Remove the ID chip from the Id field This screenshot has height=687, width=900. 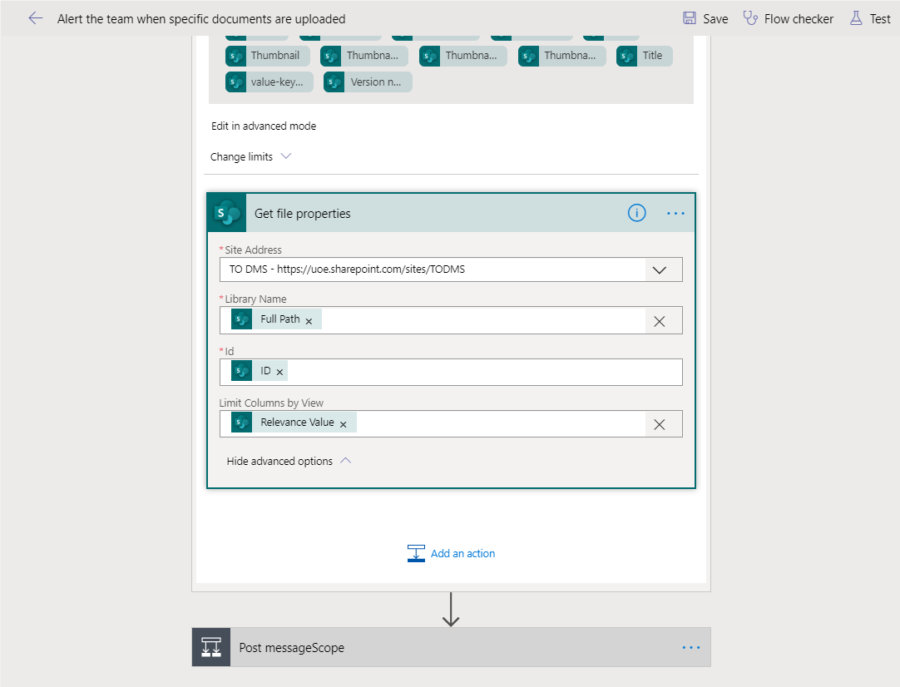coord(279,370)
